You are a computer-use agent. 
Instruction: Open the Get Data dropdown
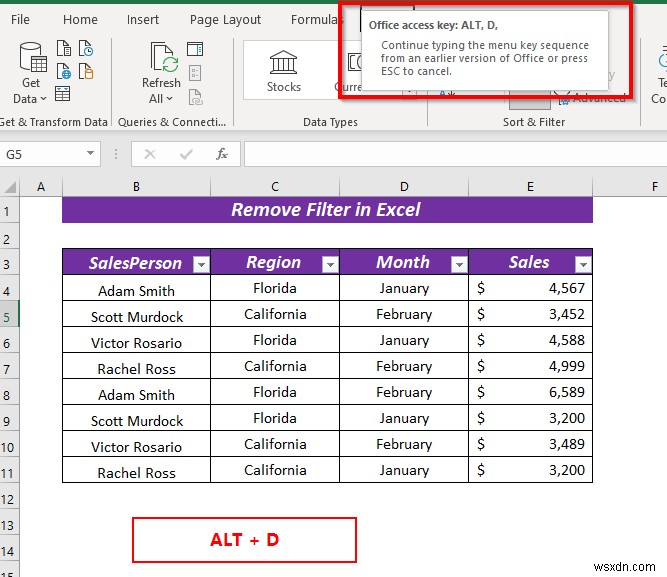click(30, 73)
